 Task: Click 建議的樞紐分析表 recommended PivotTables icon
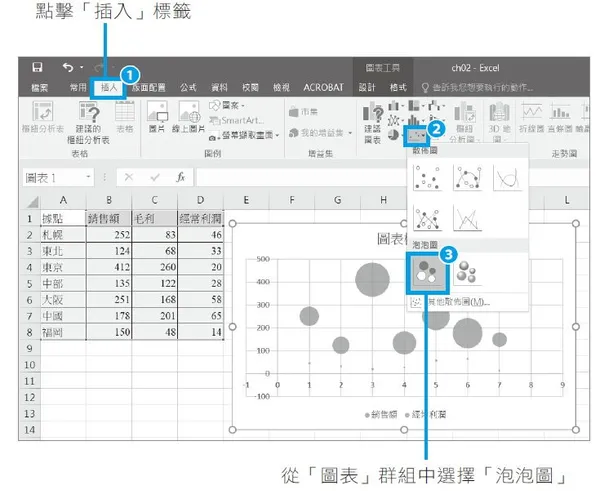[89, 111]
